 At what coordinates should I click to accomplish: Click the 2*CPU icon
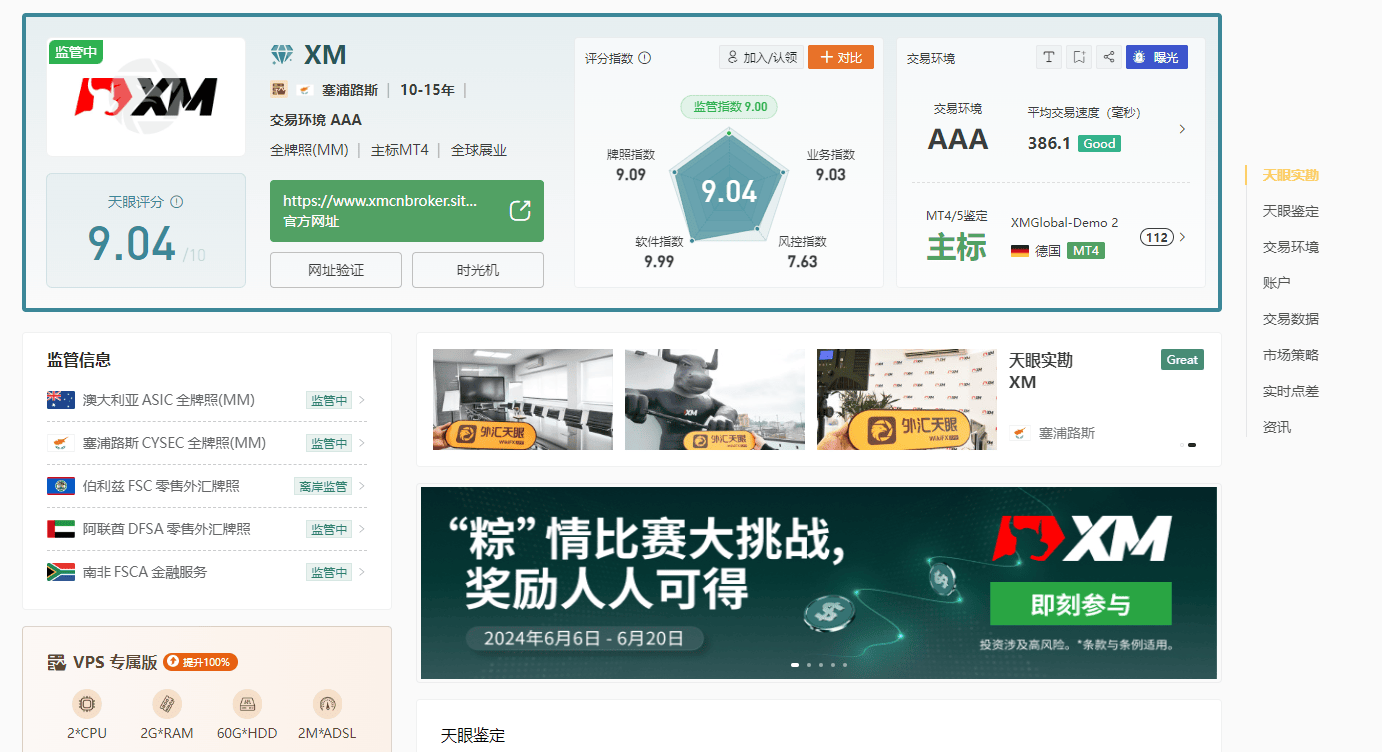tap(87, 704)
